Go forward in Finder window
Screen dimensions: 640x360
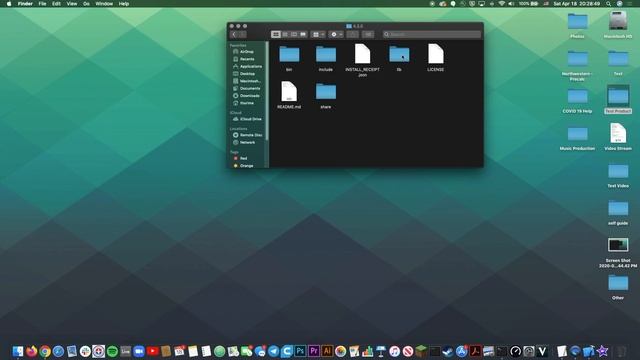(242, 35)
